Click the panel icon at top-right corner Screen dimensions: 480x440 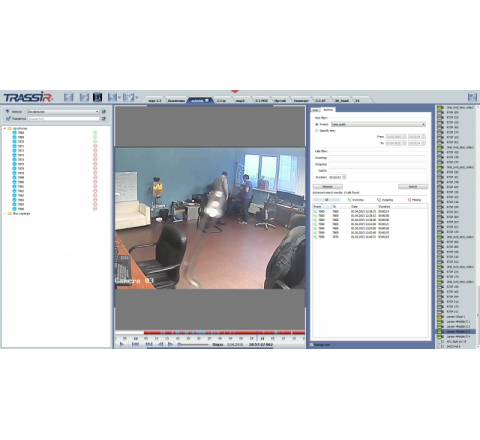(472, 97)
